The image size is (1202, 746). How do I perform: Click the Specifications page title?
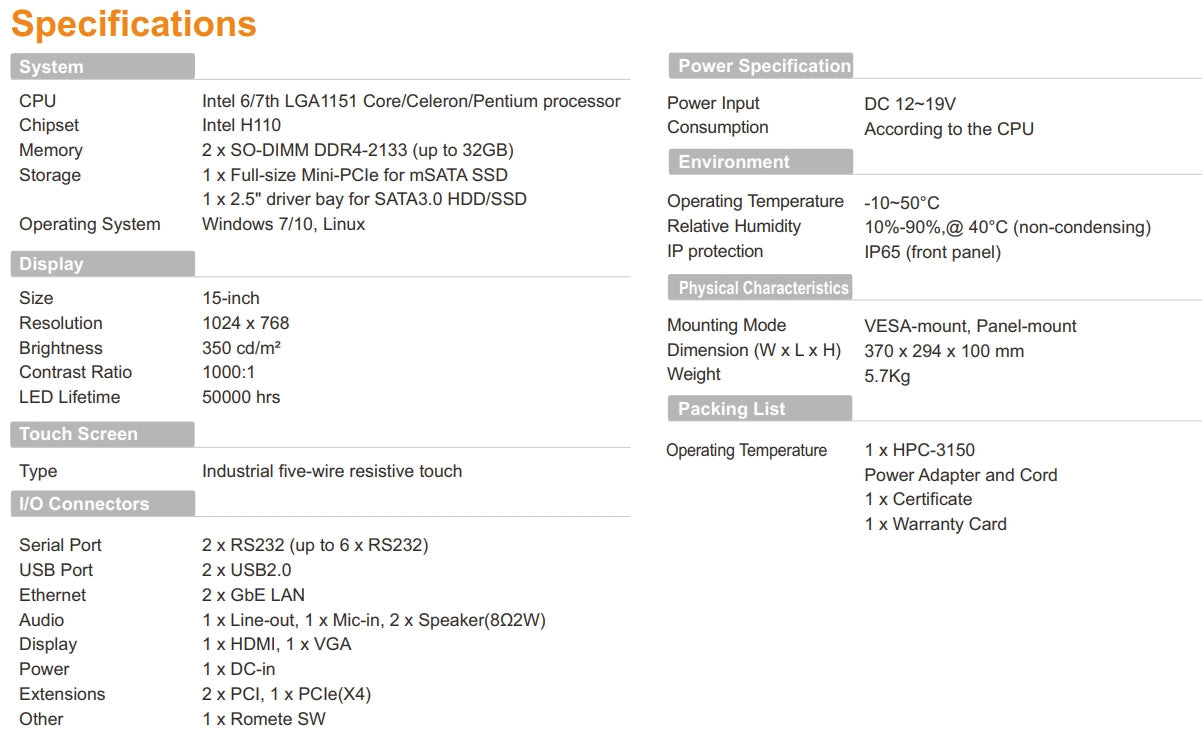[x=133, y=24]
